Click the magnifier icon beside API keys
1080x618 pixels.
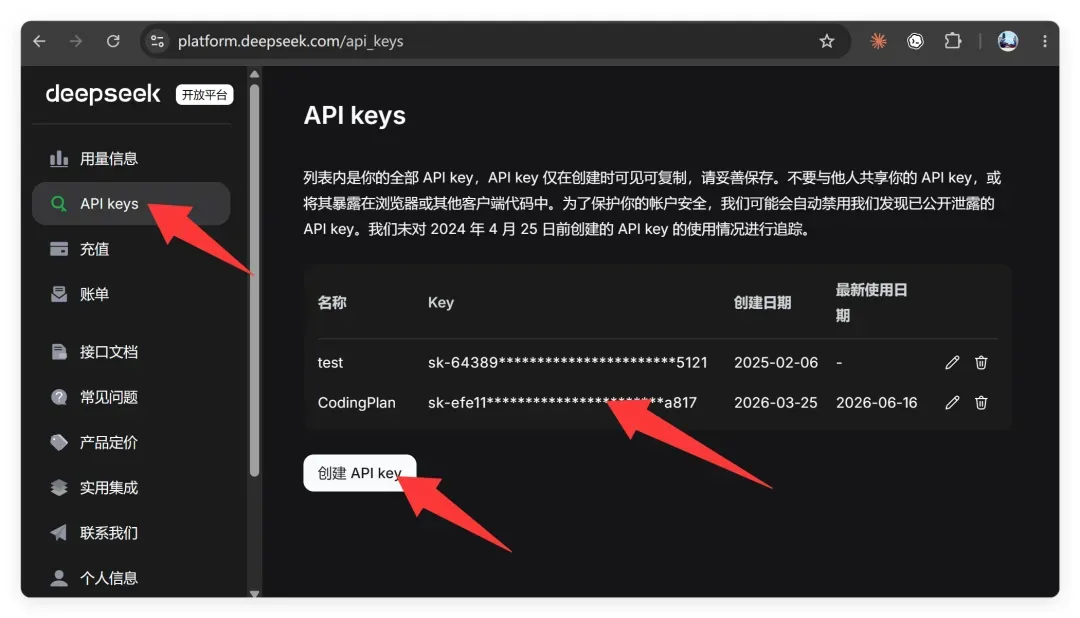[59, 204]
